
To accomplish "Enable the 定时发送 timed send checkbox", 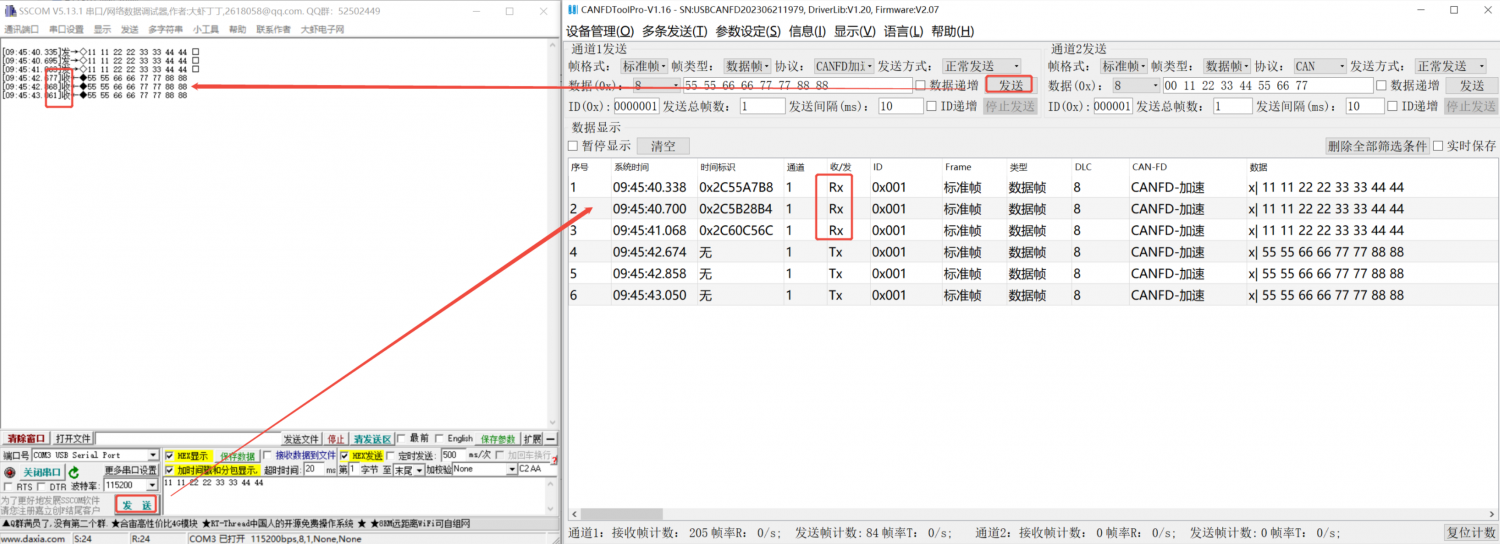I will [391, 456].
